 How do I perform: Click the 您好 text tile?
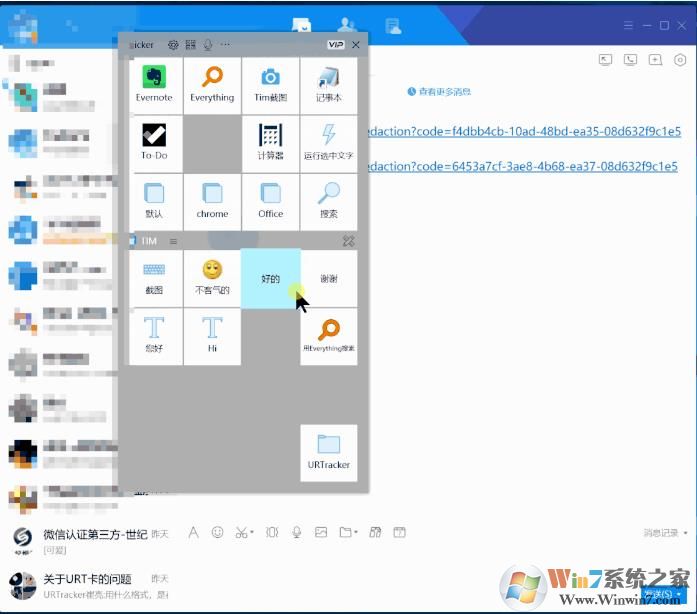(154, 337)
